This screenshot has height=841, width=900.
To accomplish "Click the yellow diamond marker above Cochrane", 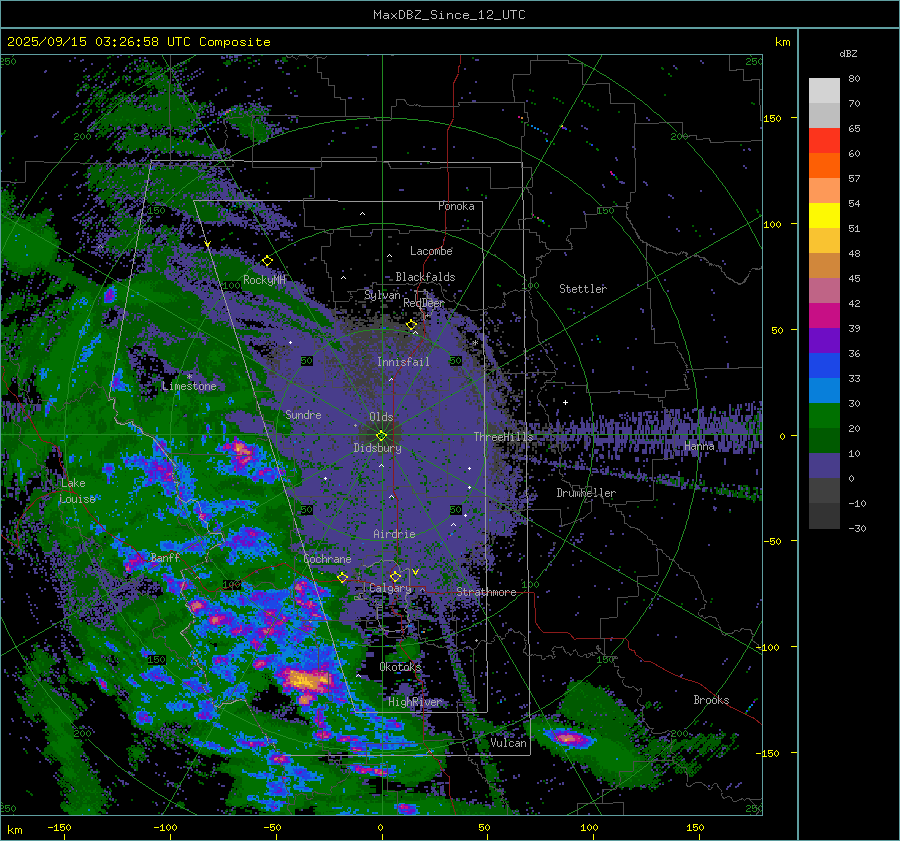I will (343, 577).
